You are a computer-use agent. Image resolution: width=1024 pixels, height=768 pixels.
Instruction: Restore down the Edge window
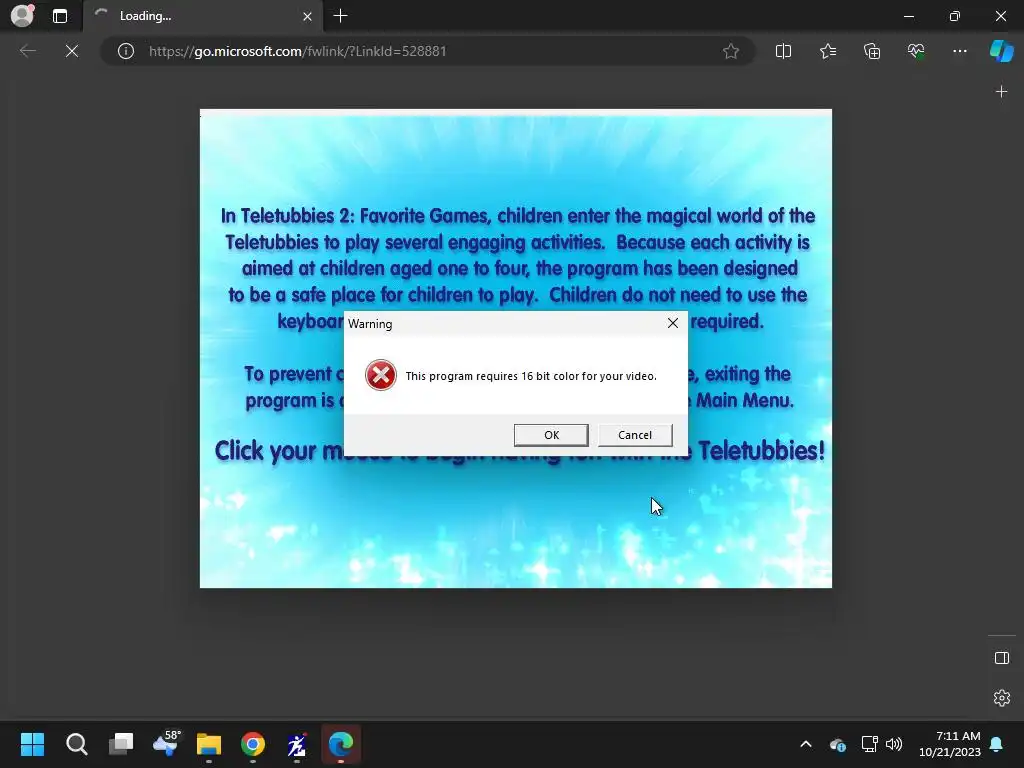coord(954,16)
